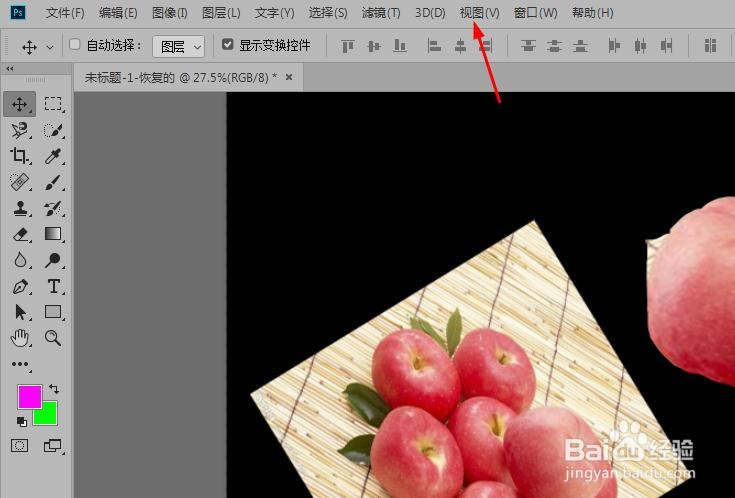
Task: Select the Healing Brush tool
Action: point(20,181)
